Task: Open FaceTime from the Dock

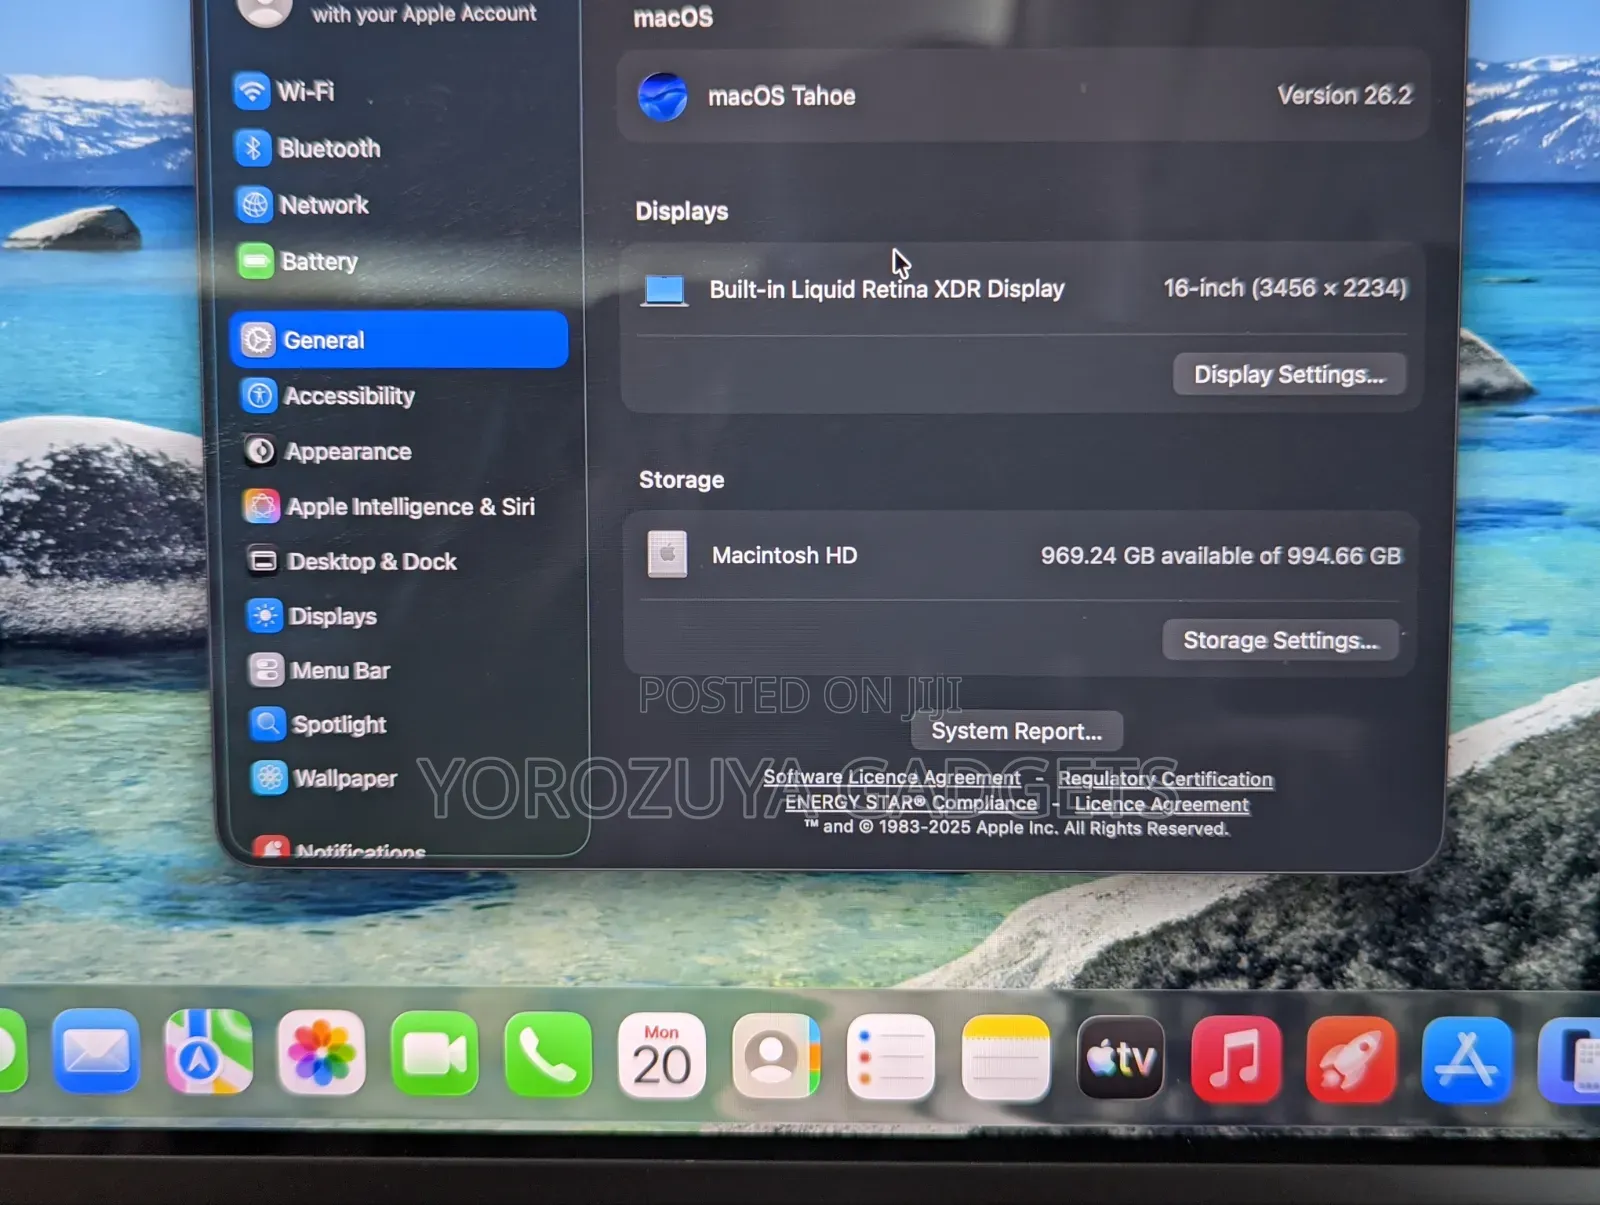Action: coord(434,1055)
